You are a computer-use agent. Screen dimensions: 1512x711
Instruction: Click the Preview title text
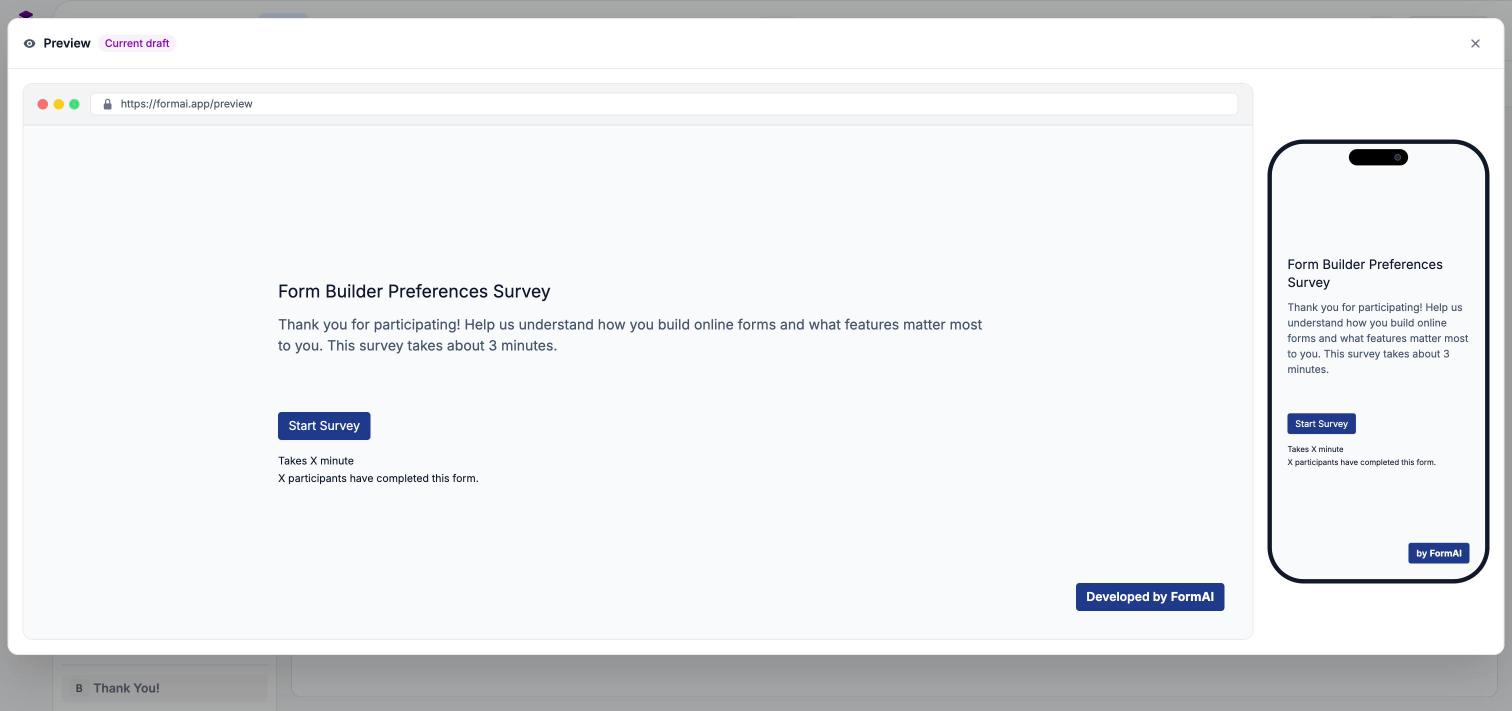pyautogui.click(x=67, y=43)
